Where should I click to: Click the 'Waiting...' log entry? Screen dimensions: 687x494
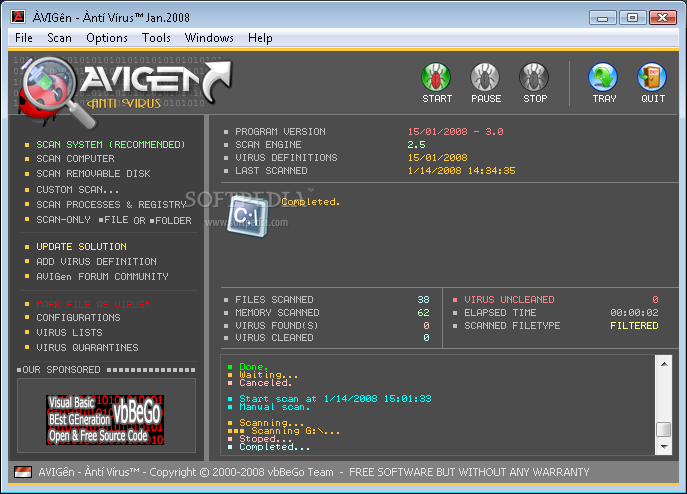coord(269,375)
